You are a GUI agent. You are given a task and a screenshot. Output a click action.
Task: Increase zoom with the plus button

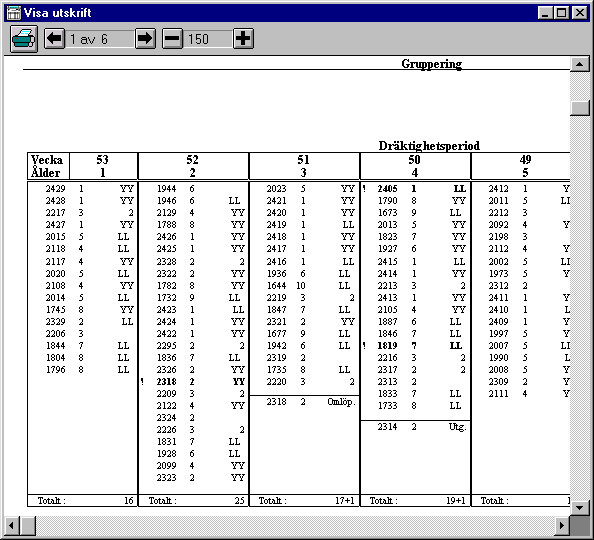243,39
